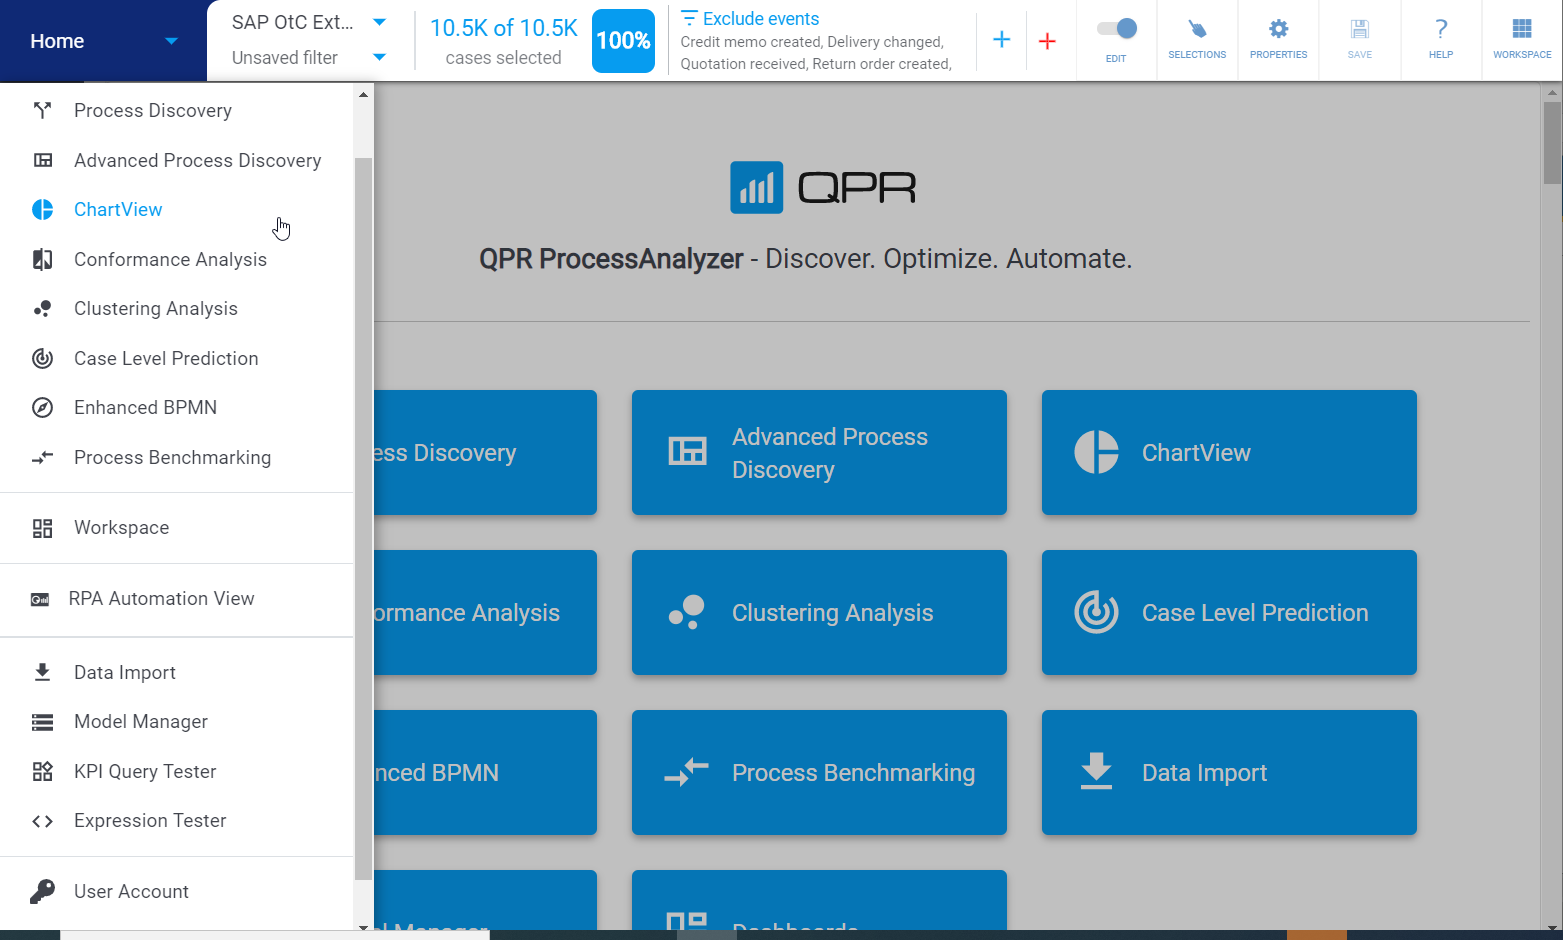Click the 100% cases selected badge
The width and height of the screenshot is (1563, 940).
point(623,41)
